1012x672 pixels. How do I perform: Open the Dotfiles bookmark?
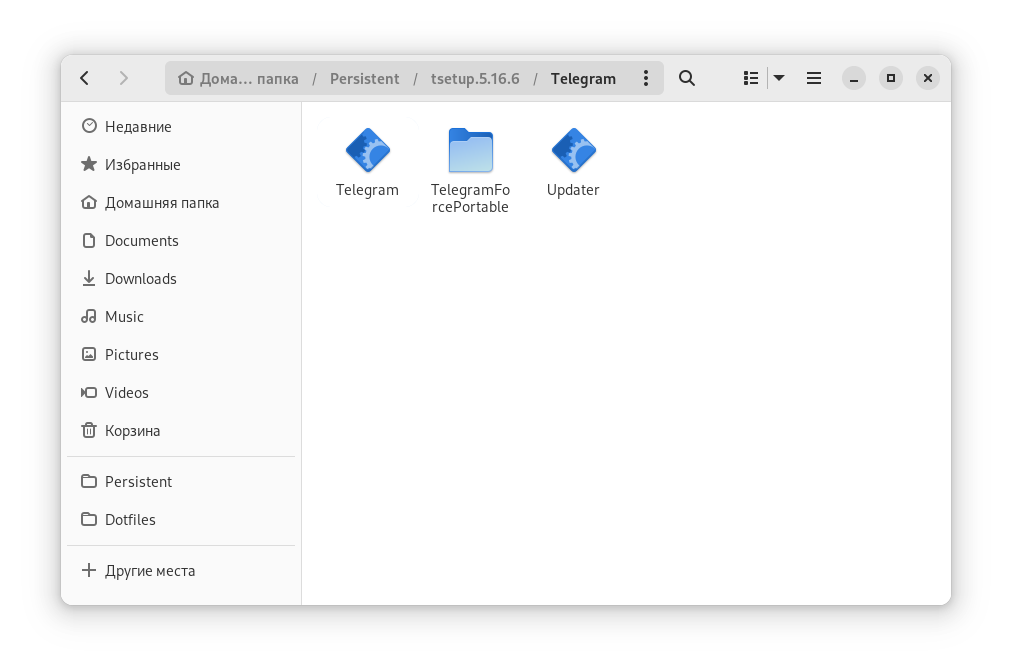pos(130,520)
